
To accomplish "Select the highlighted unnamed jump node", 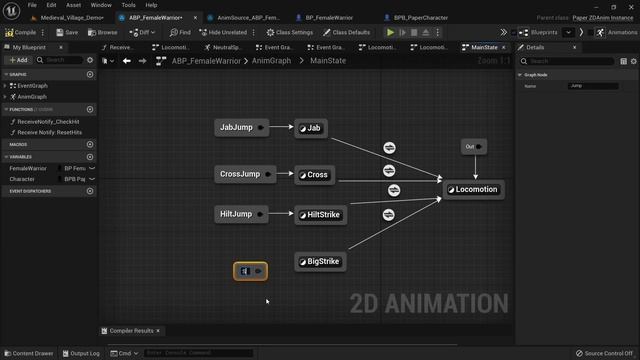I will click(x=251, y=271).
